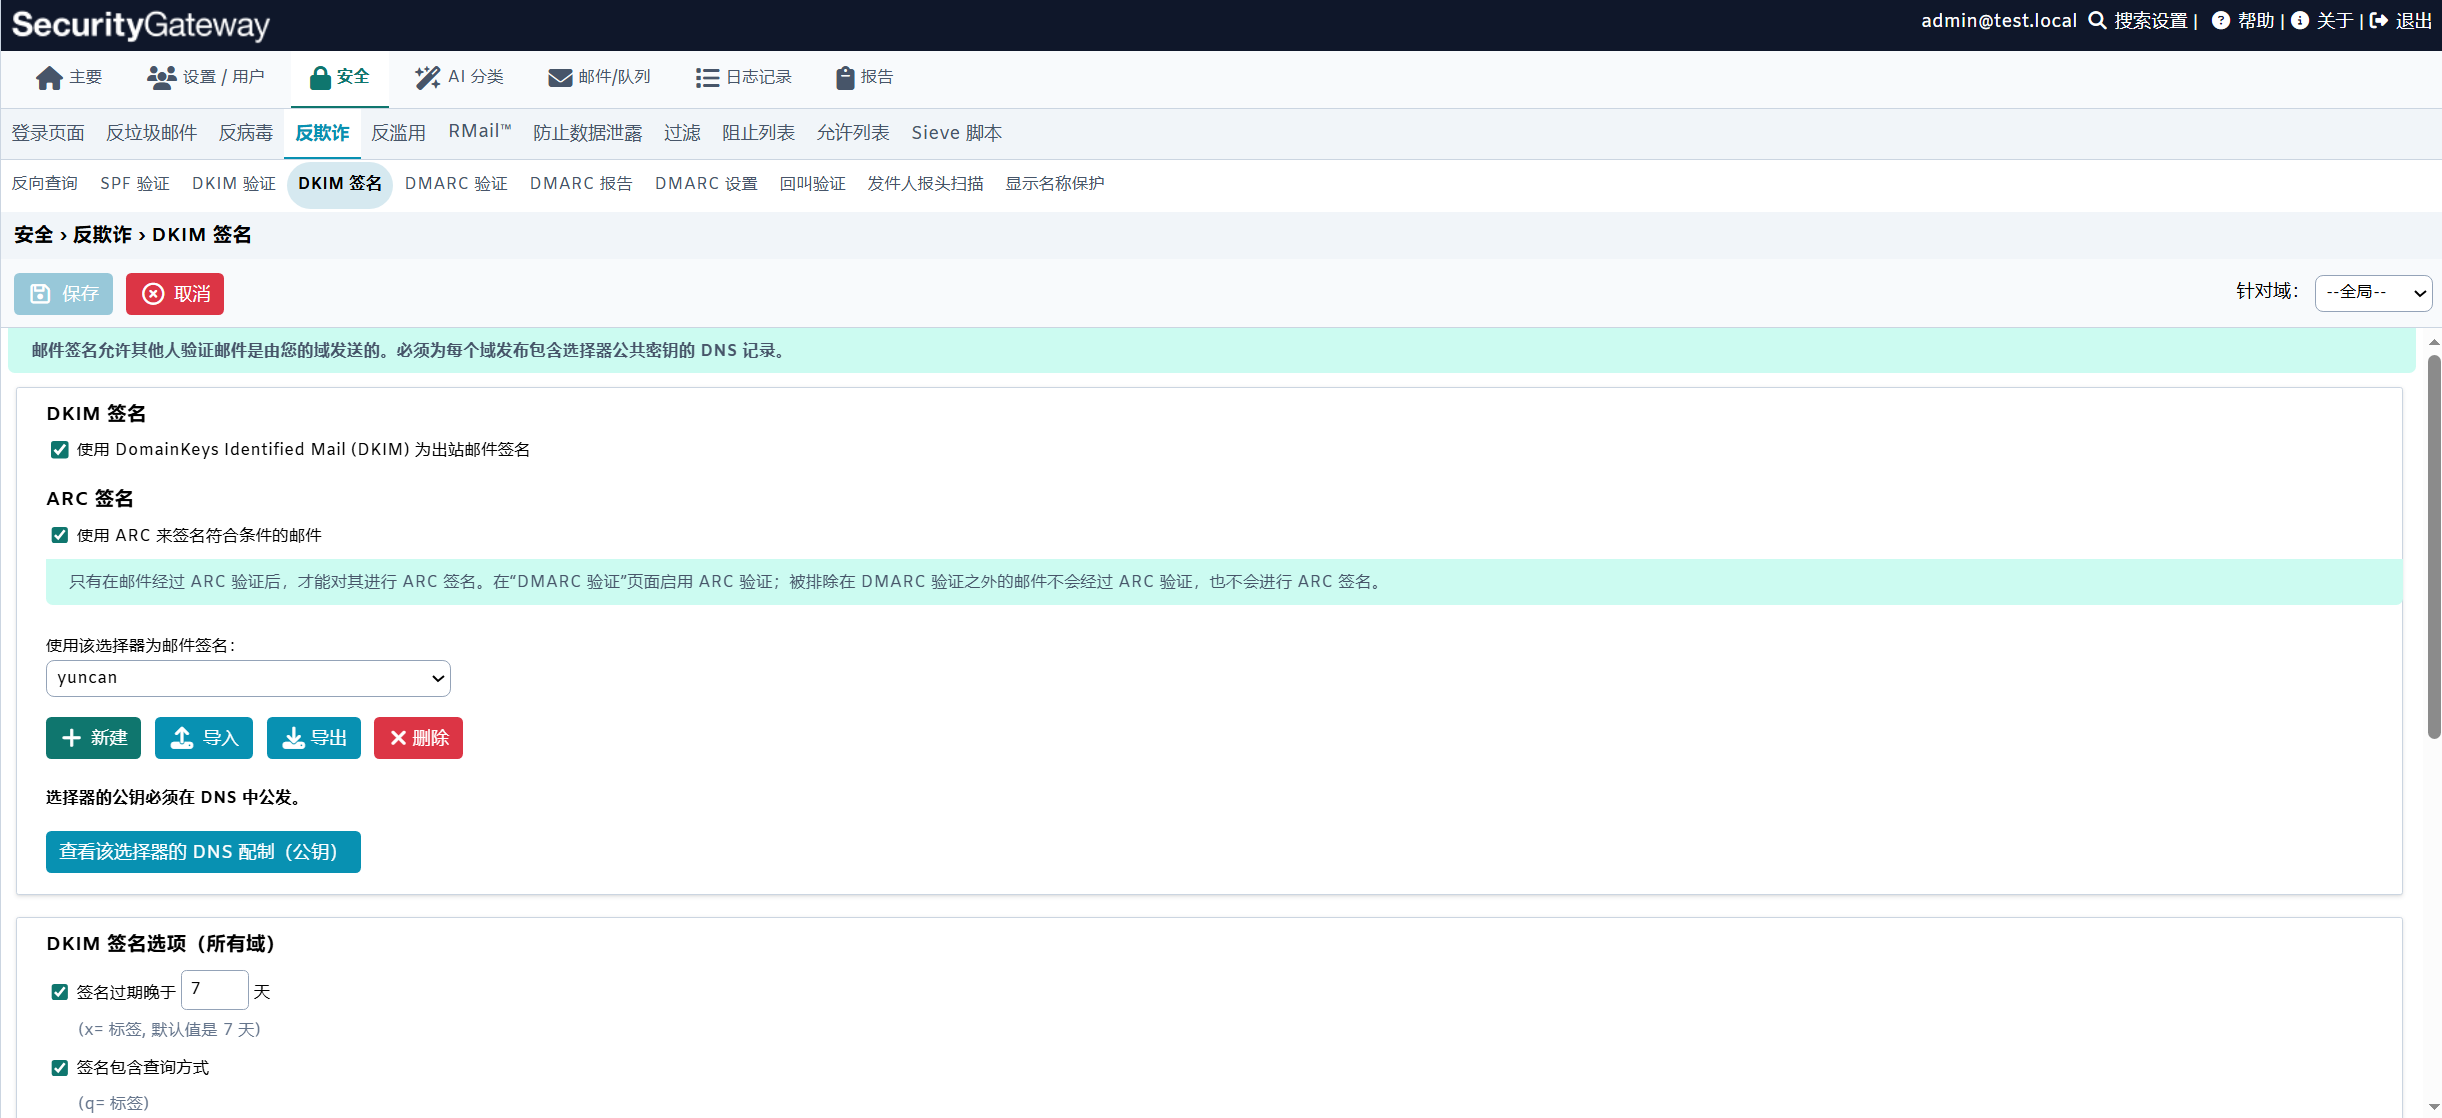Open the 显示名称保护 sub-tab

[1054, 184]
